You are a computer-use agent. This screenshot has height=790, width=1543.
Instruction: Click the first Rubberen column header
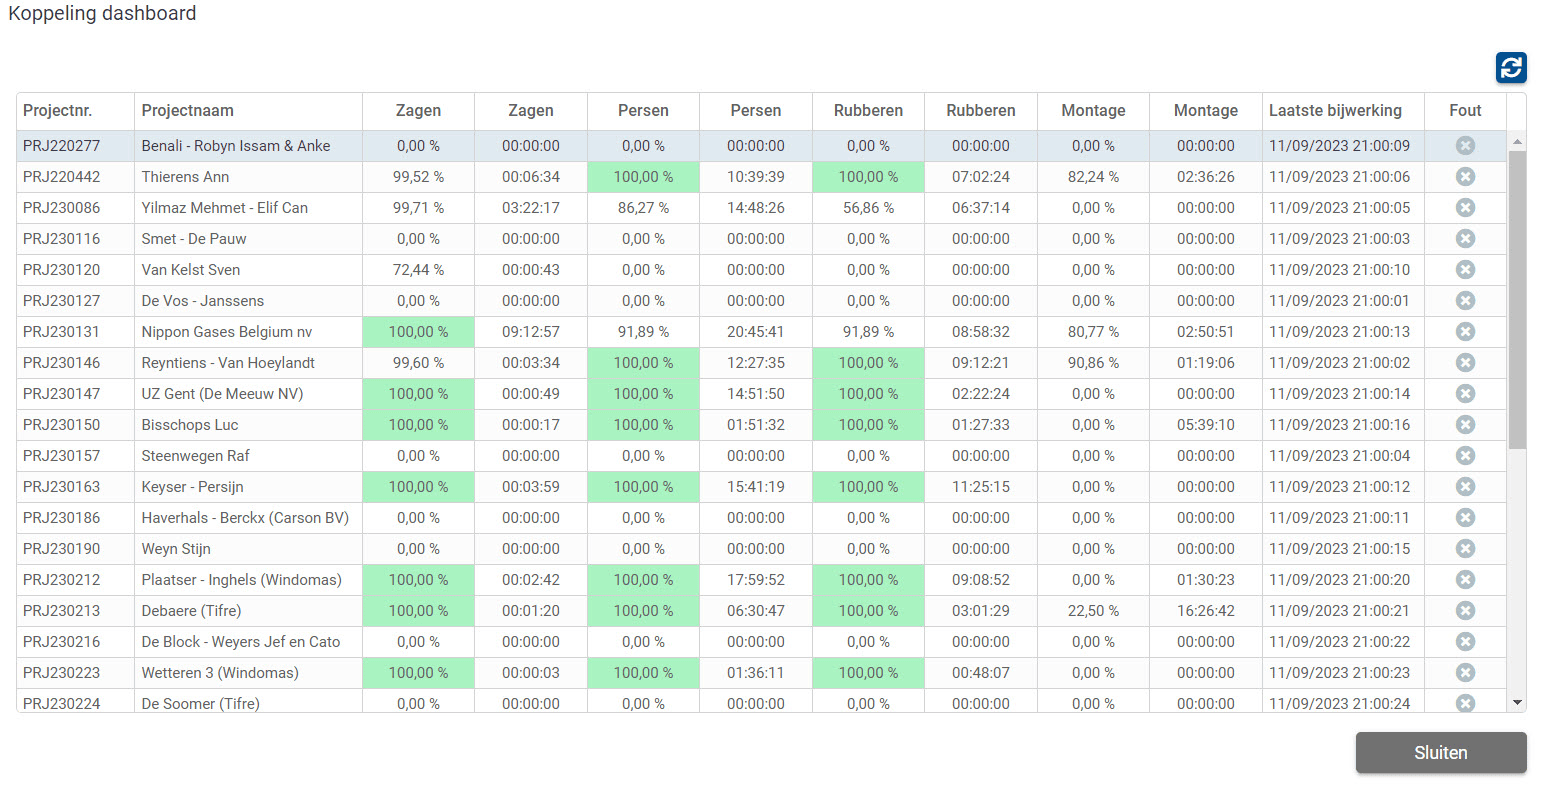(x=868, y=111)
